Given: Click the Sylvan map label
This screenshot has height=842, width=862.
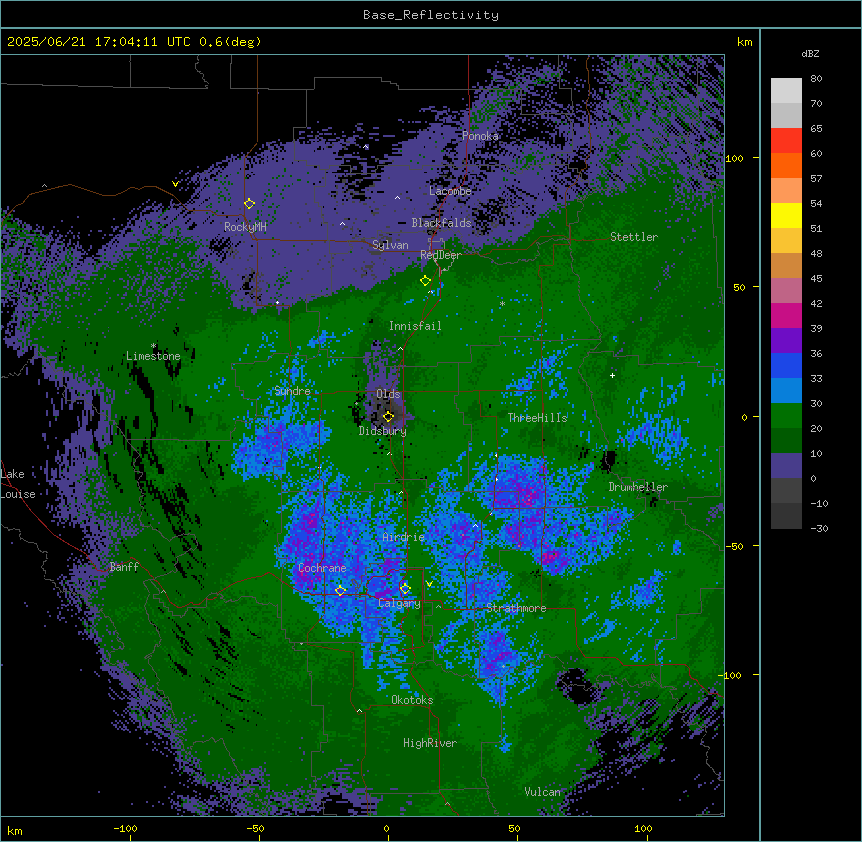Looking at the screenshot, I should 390,245.
